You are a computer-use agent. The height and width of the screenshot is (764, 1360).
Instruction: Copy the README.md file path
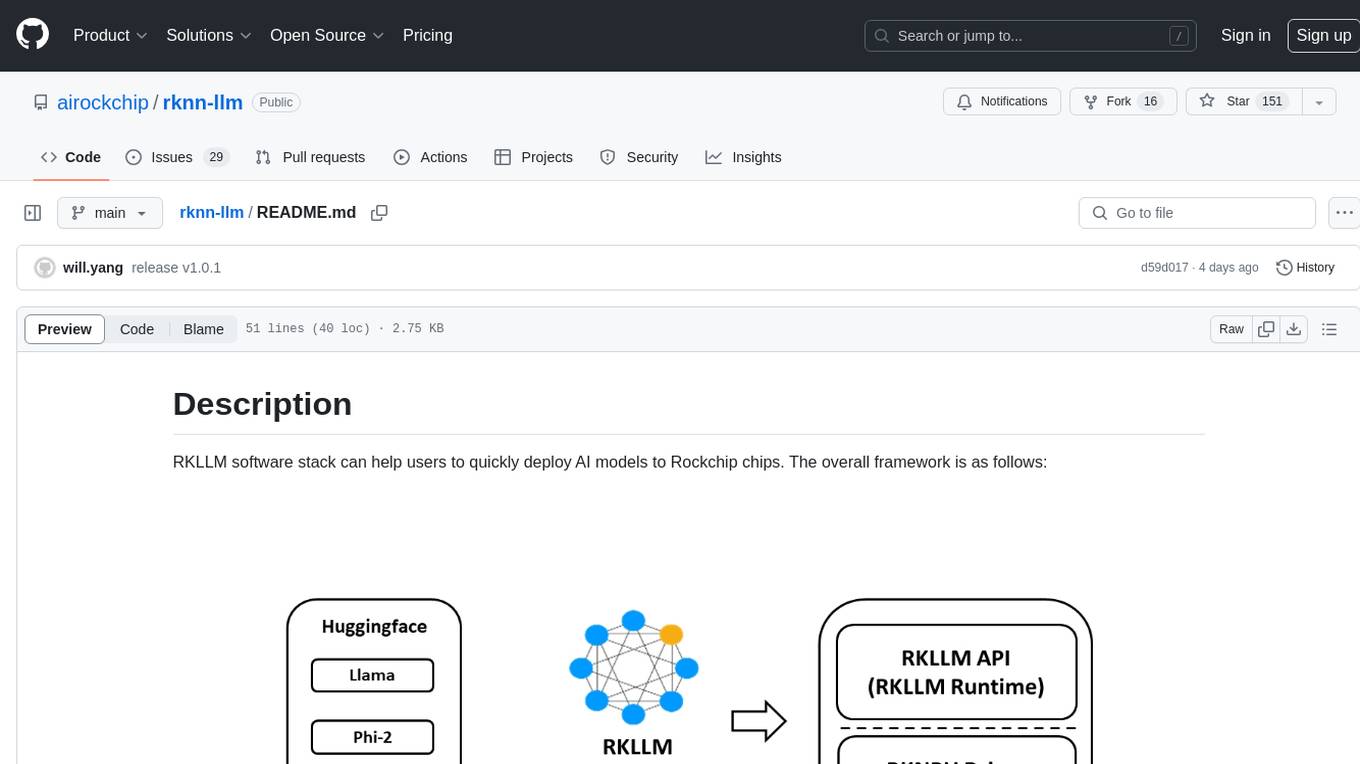[379, 212]
